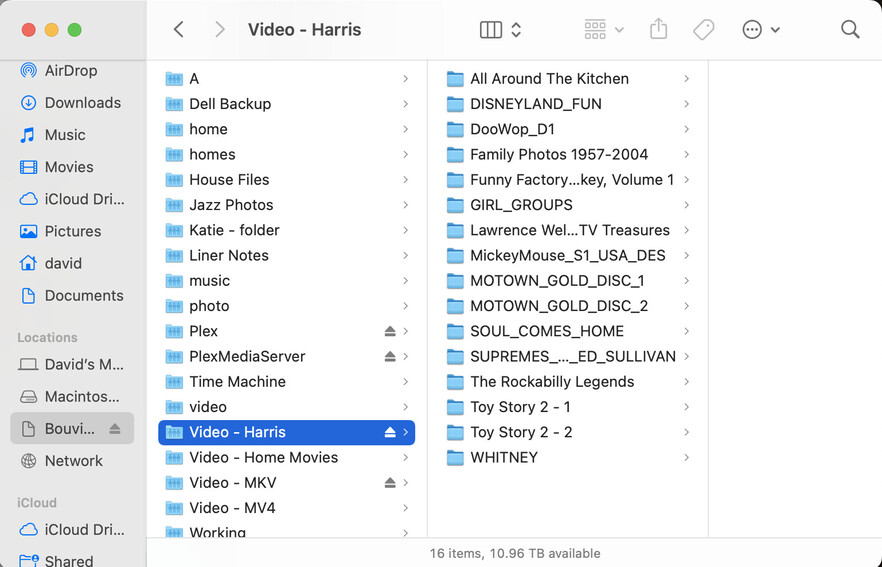Image resolution: width=882 pixels, height=567 pixels.
Task: Open Movies in the sidebar
Action: click(x=71, y=166)
